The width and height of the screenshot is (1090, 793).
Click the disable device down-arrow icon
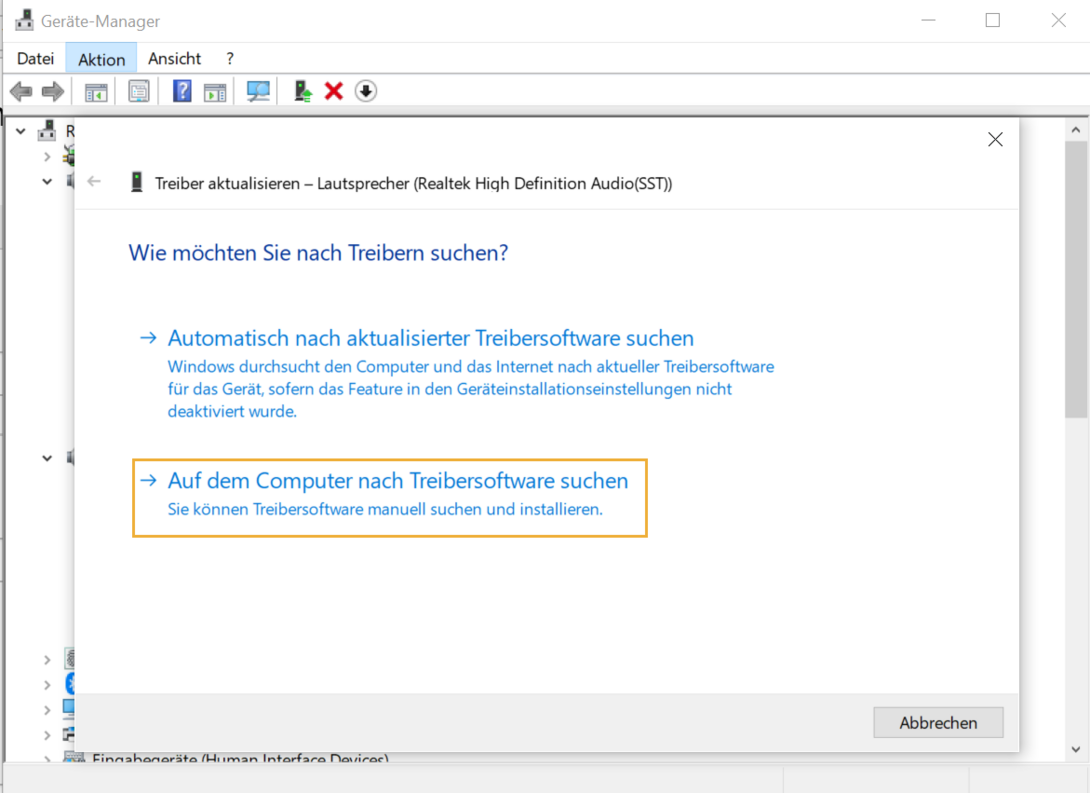[x=366, y=92]
